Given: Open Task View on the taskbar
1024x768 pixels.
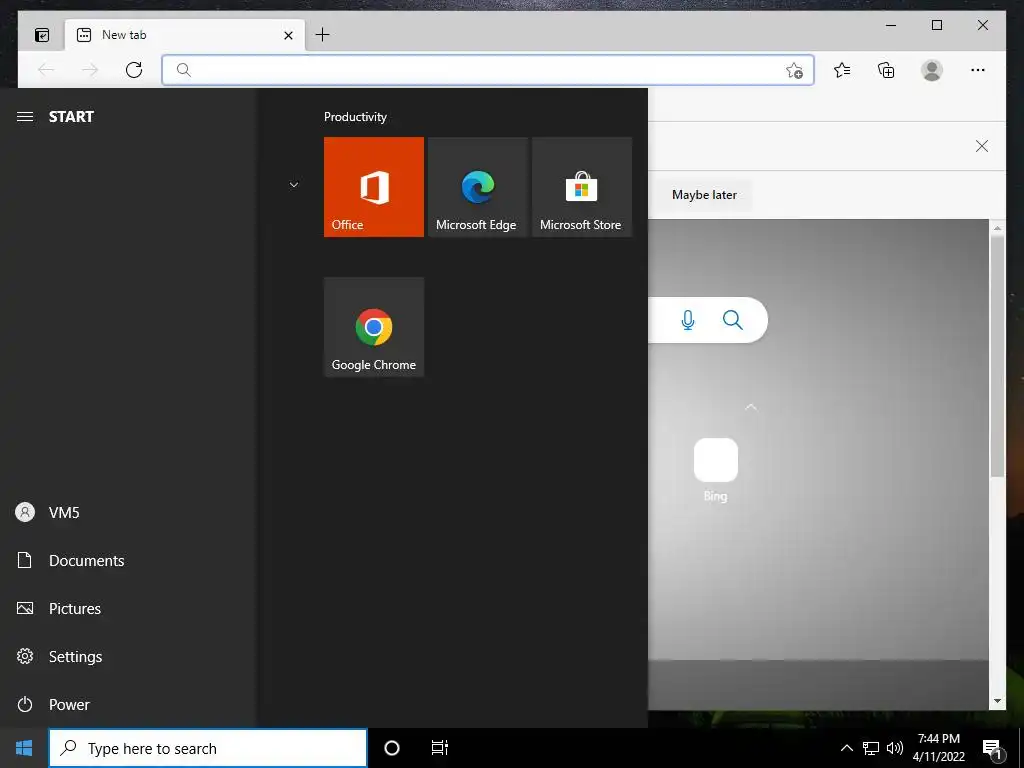Looking at the screenshot, I should pos(440,748).
